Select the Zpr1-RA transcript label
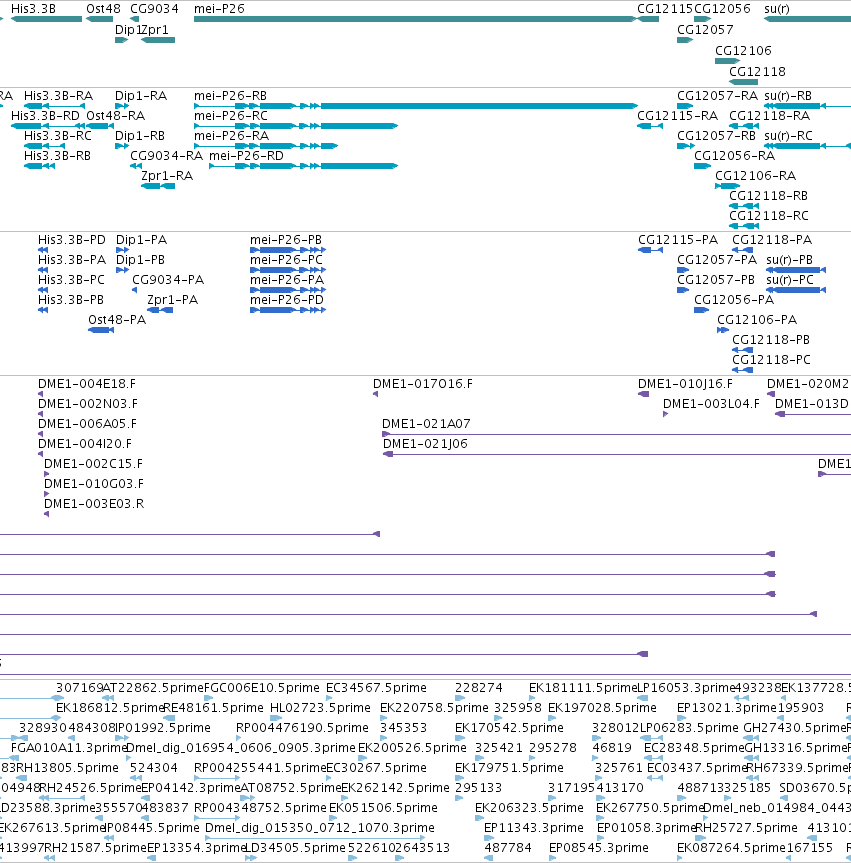Image resolution: width=851 pixels, height=863 pixels. 167,176
